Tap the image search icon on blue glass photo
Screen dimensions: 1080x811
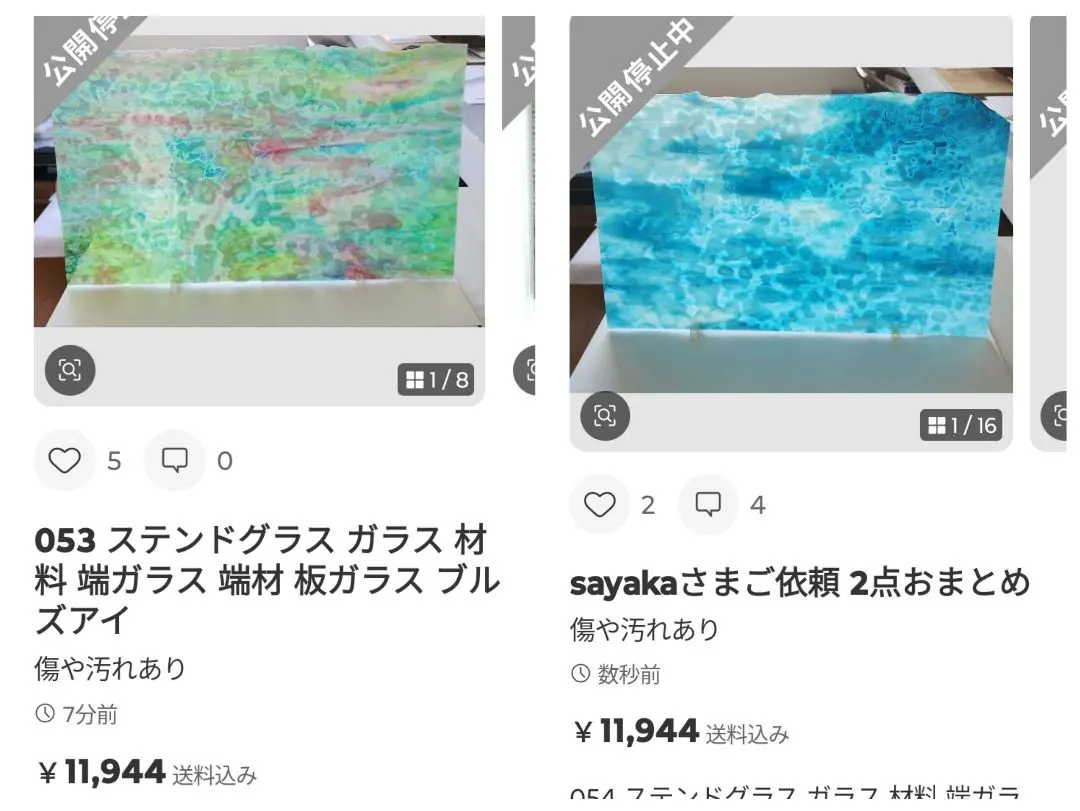pos(605,415)
